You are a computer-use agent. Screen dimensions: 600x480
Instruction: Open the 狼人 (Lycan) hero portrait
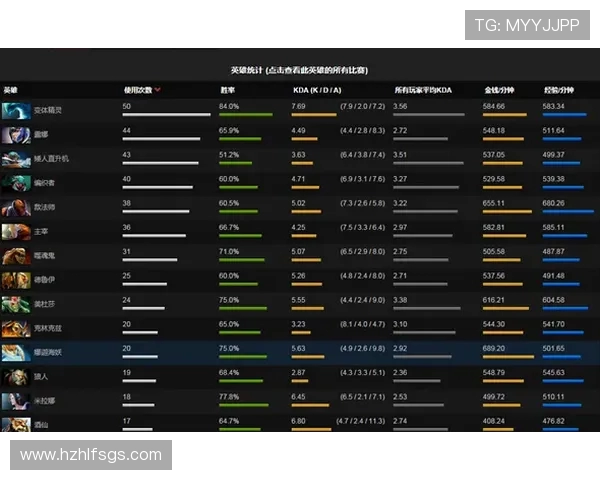(x=16, y=377)
